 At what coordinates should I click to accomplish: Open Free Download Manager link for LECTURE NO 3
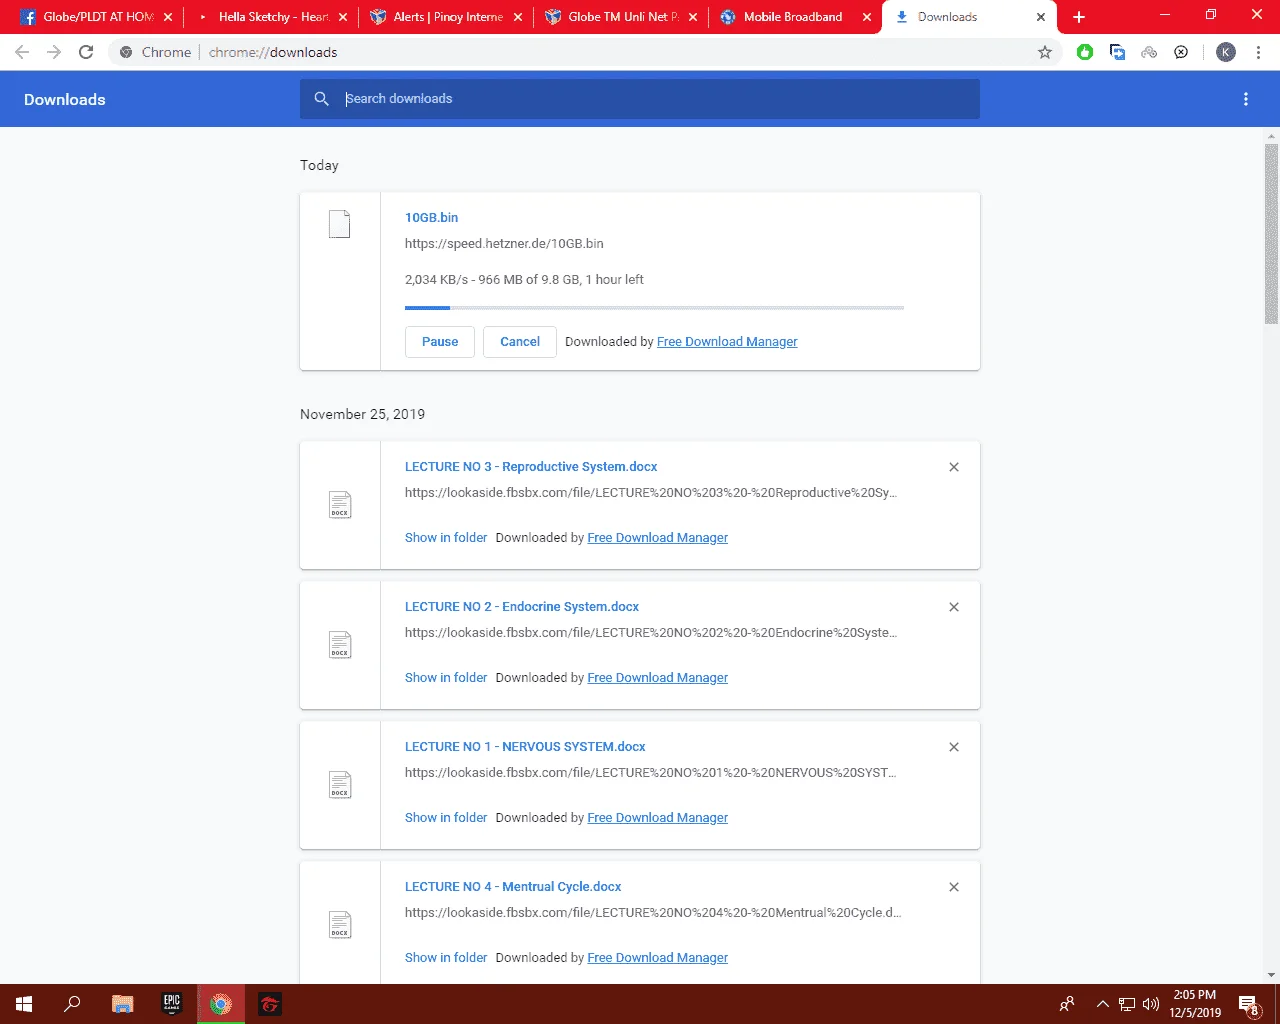point(658,538)
